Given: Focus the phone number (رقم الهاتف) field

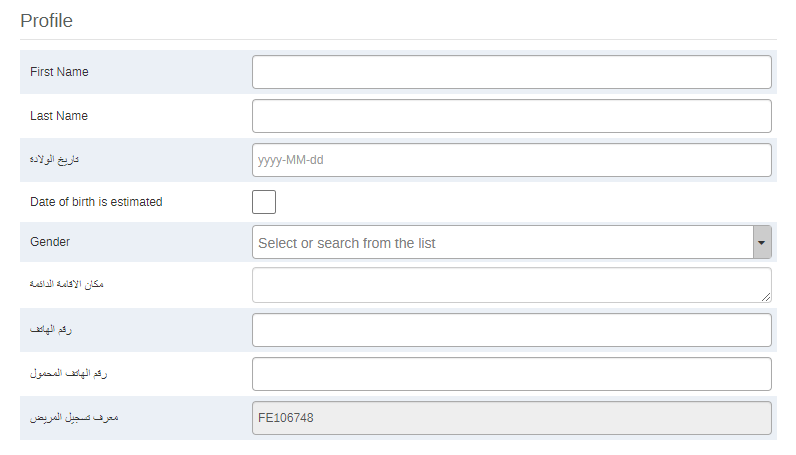Looking at the screenshot, I should click(511, 330).
